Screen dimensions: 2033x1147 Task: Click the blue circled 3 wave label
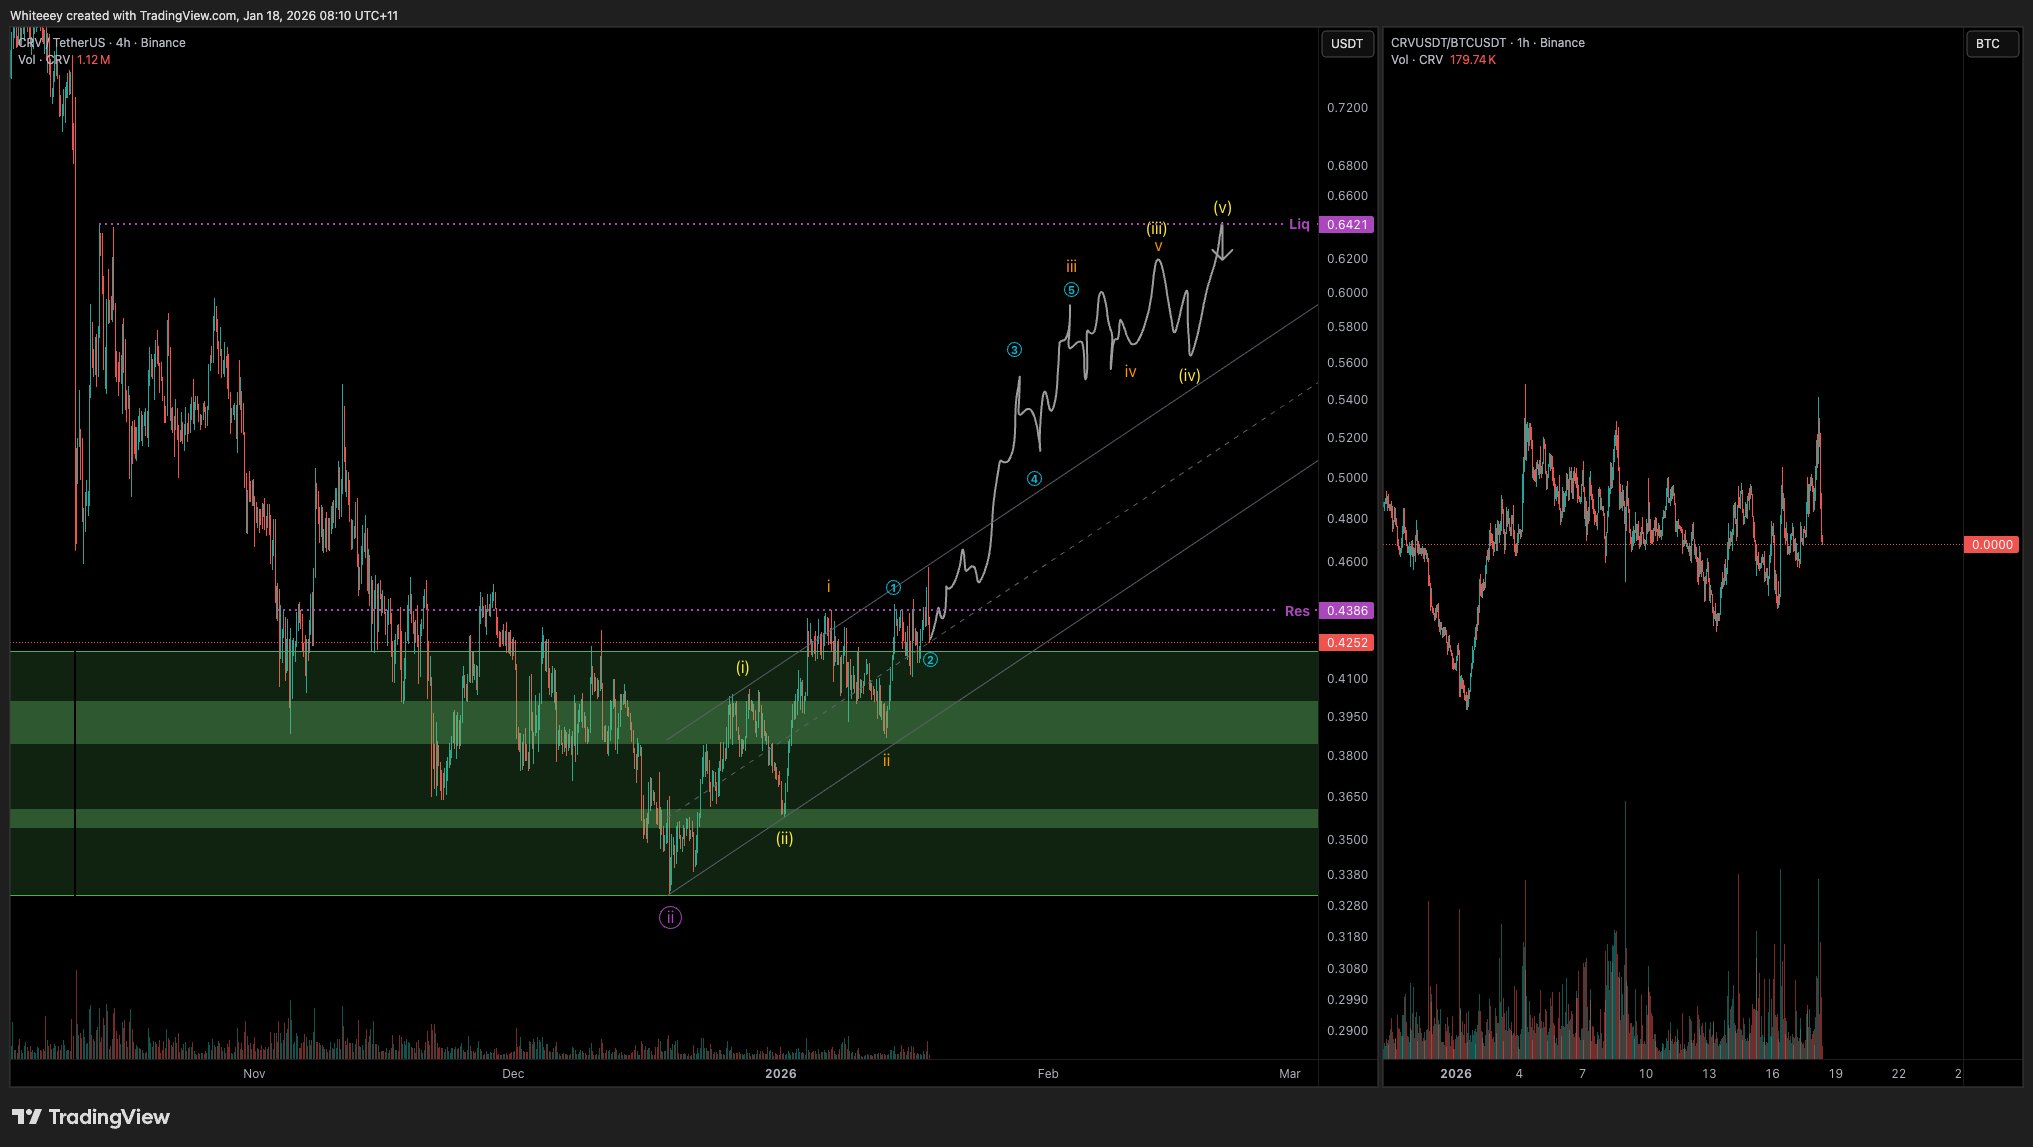point(1014,350)
